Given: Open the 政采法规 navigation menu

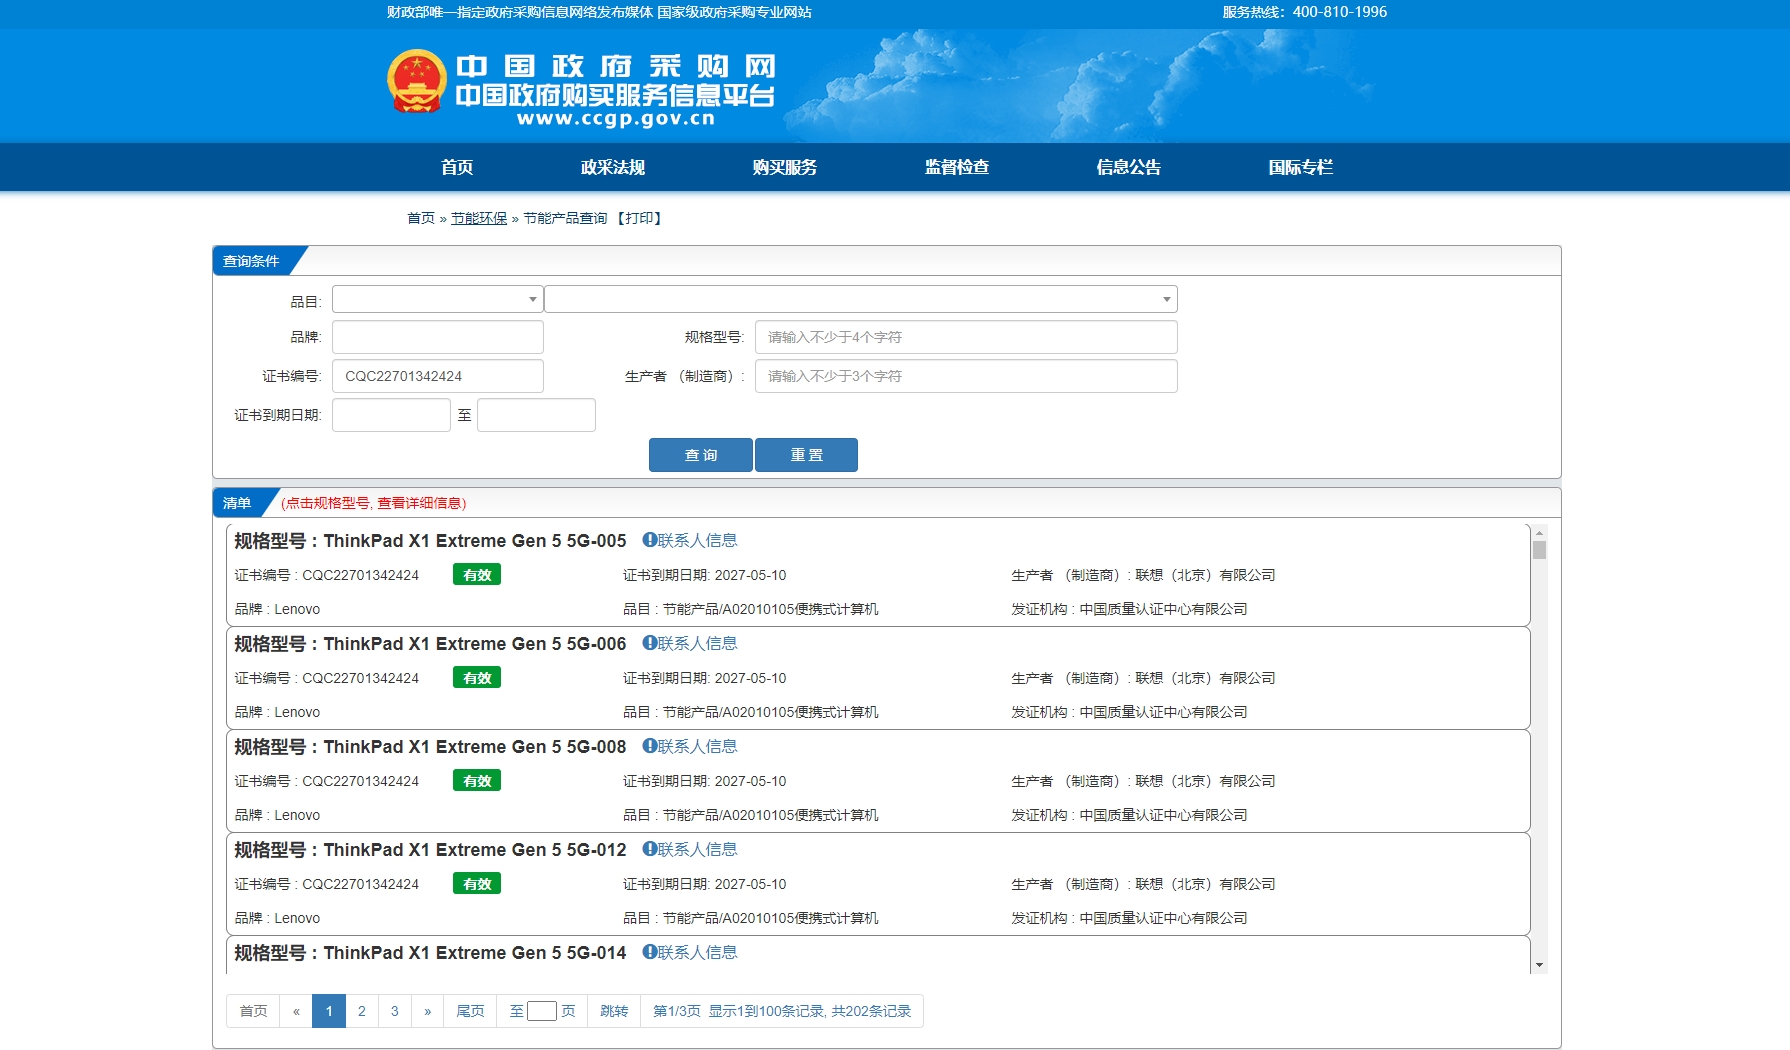Looking at the screenshot, I should 612,167.
